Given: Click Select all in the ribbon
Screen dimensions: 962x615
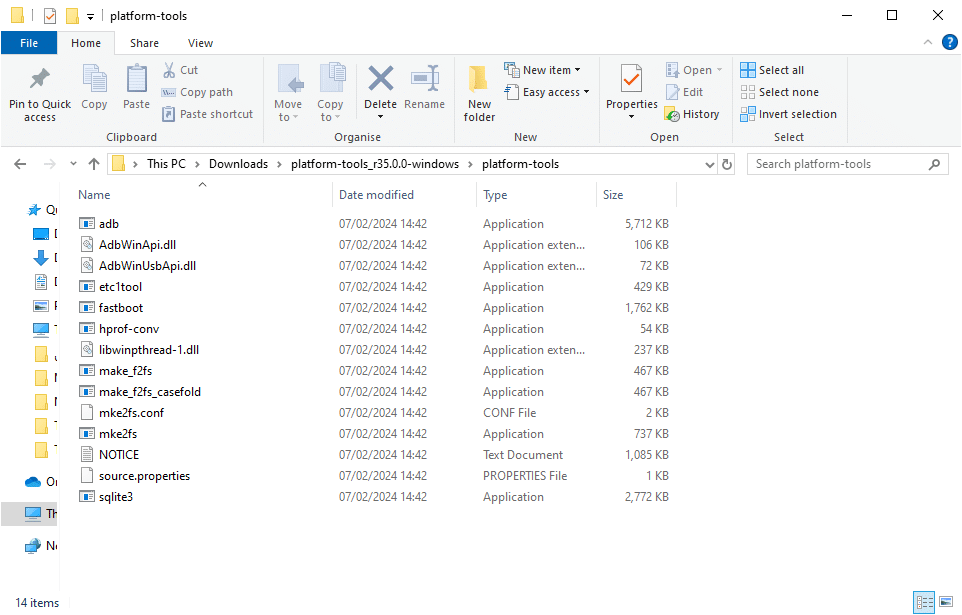Looking at the screenshot, I should coord(772,70).
